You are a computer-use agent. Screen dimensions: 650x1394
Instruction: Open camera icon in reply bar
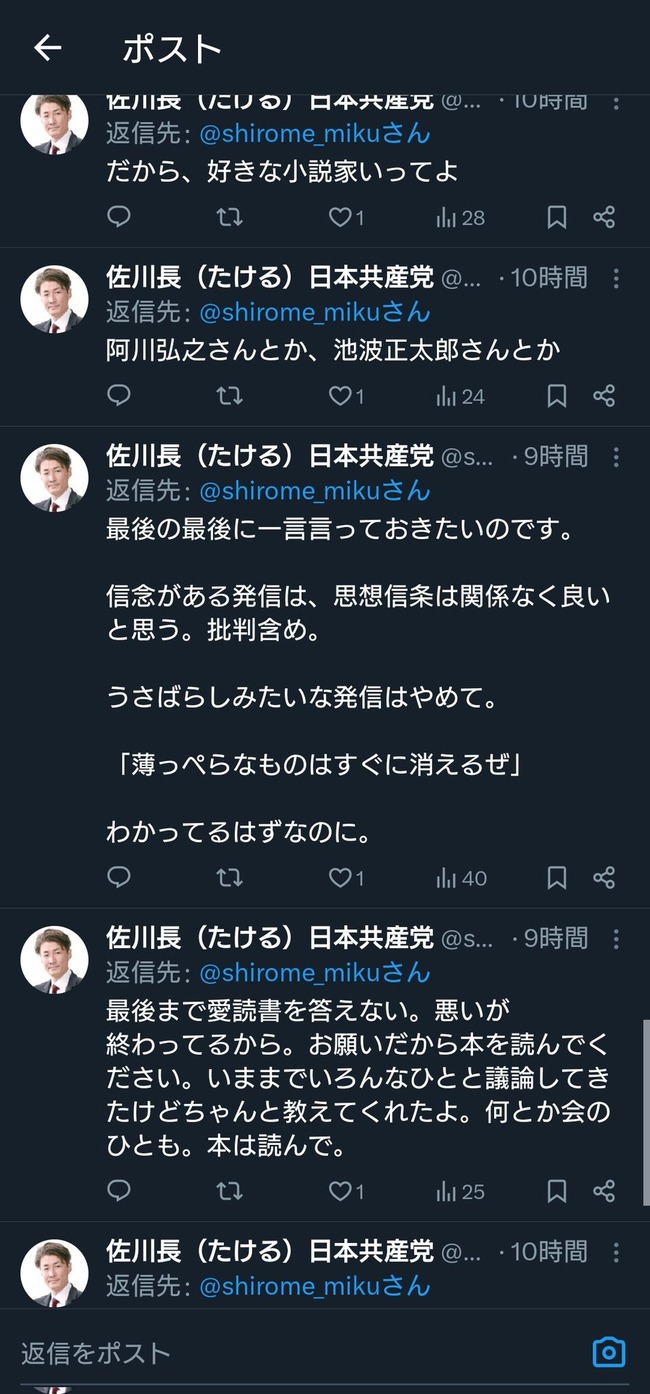(608, 1352)
